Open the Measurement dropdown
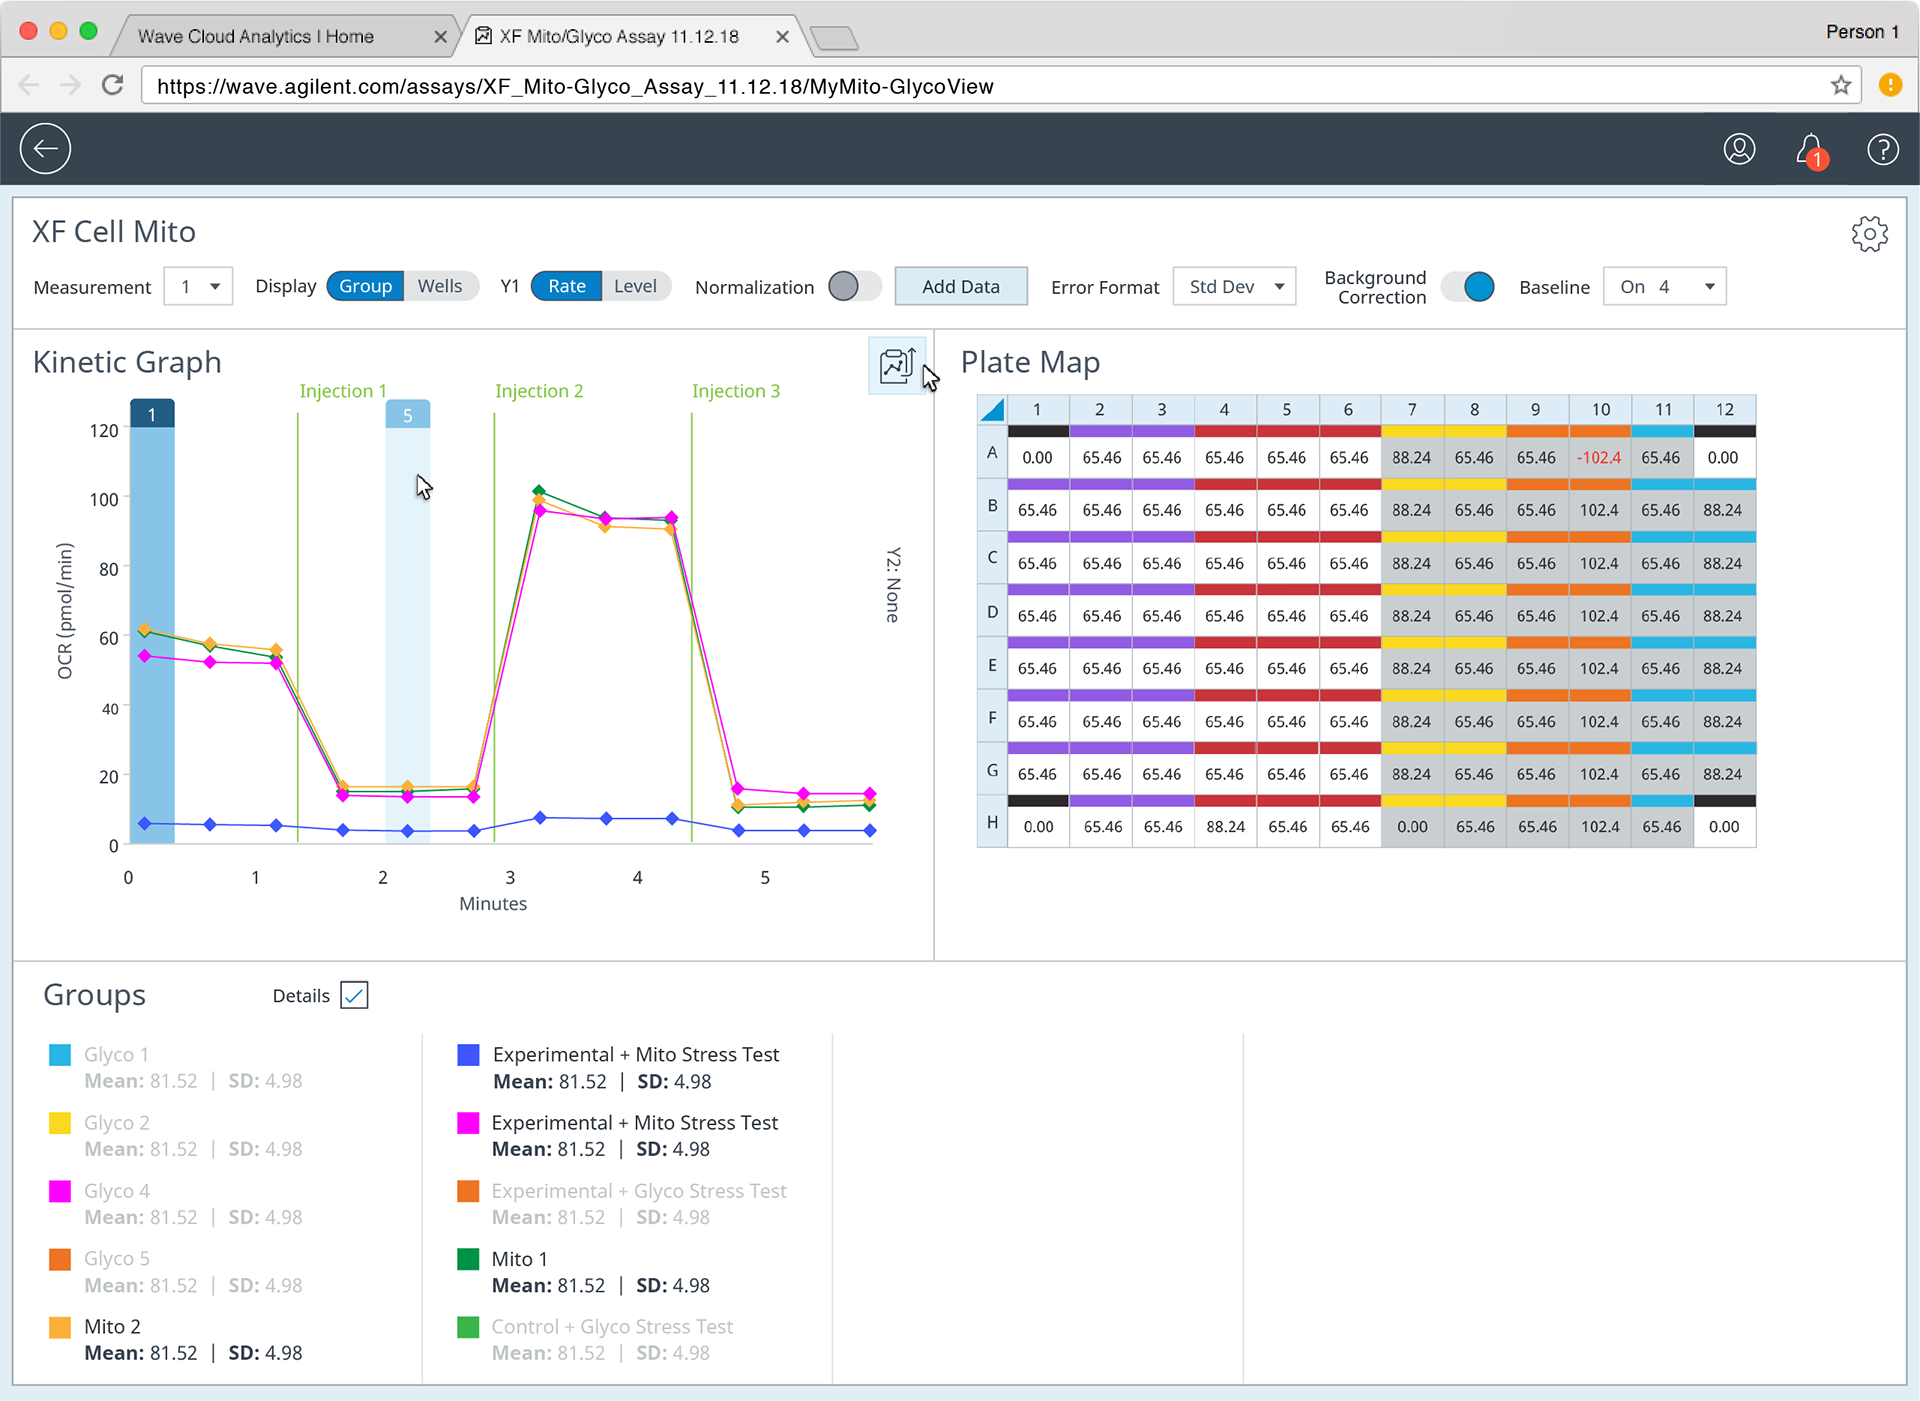The image size is (1920, 1401). [x=198, y=286]
